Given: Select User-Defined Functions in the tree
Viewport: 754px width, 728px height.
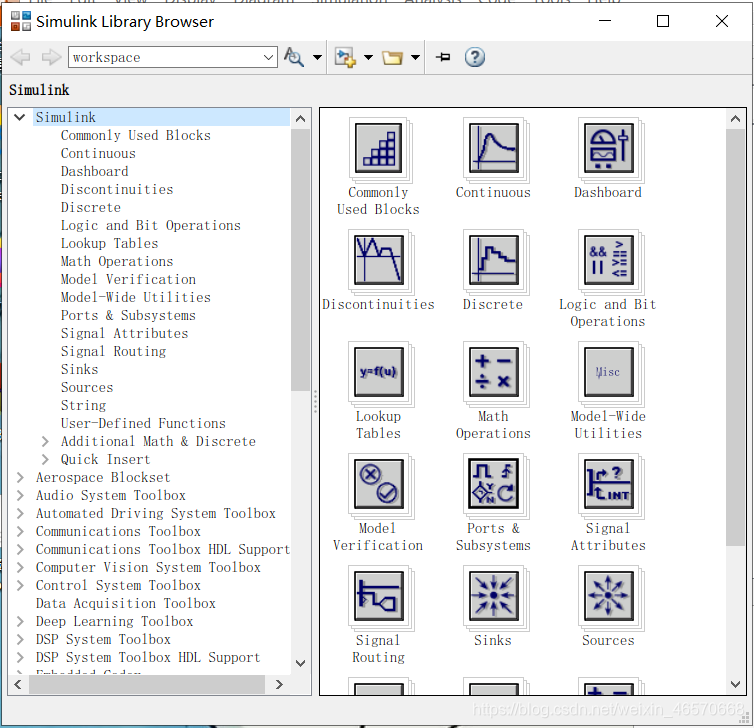Looking at the screenshot, I should point(143,423).
